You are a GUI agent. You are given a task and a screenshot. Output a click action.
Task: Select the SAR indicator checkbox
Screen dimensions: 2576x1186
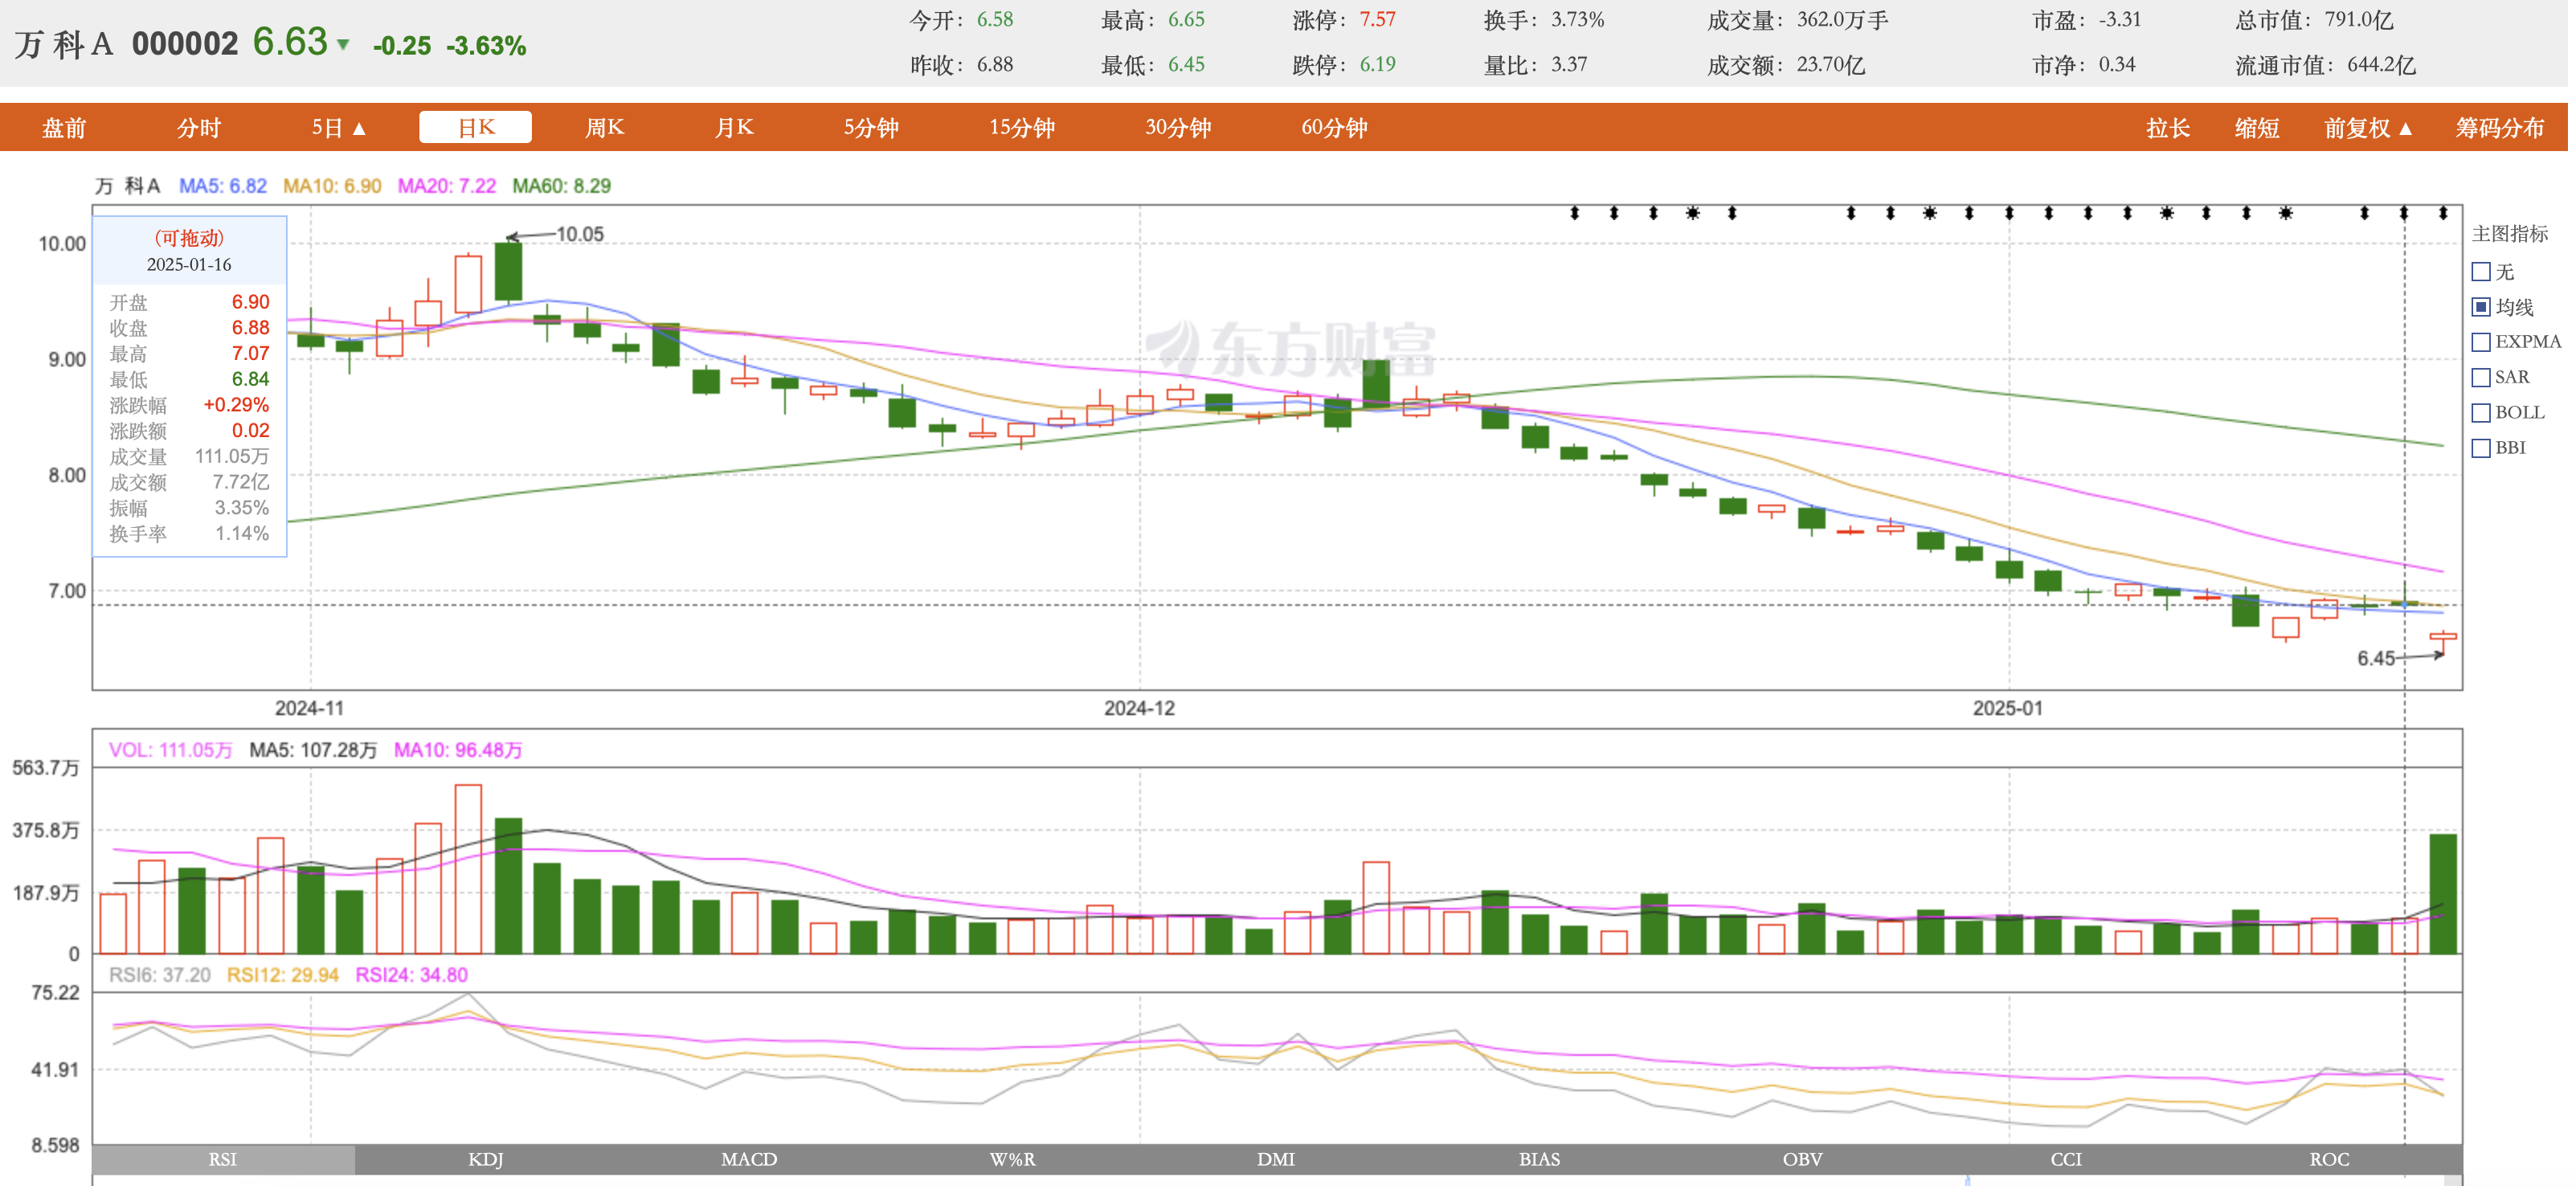pos(2481,377)
